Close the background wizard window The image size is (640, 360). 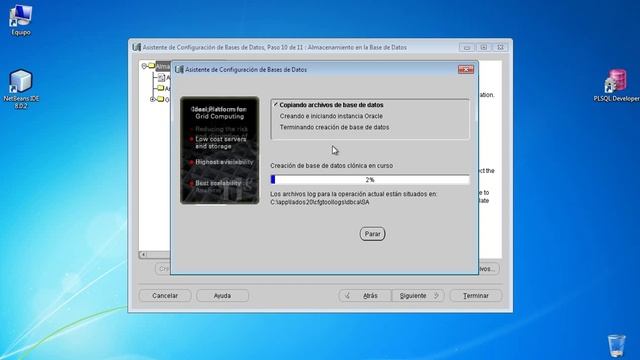[x=500, y=47]
